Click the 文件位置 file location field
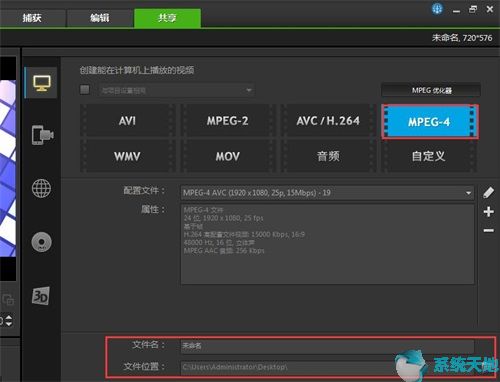The height and width of the screenshot is (382, 500). coord(327,367)
